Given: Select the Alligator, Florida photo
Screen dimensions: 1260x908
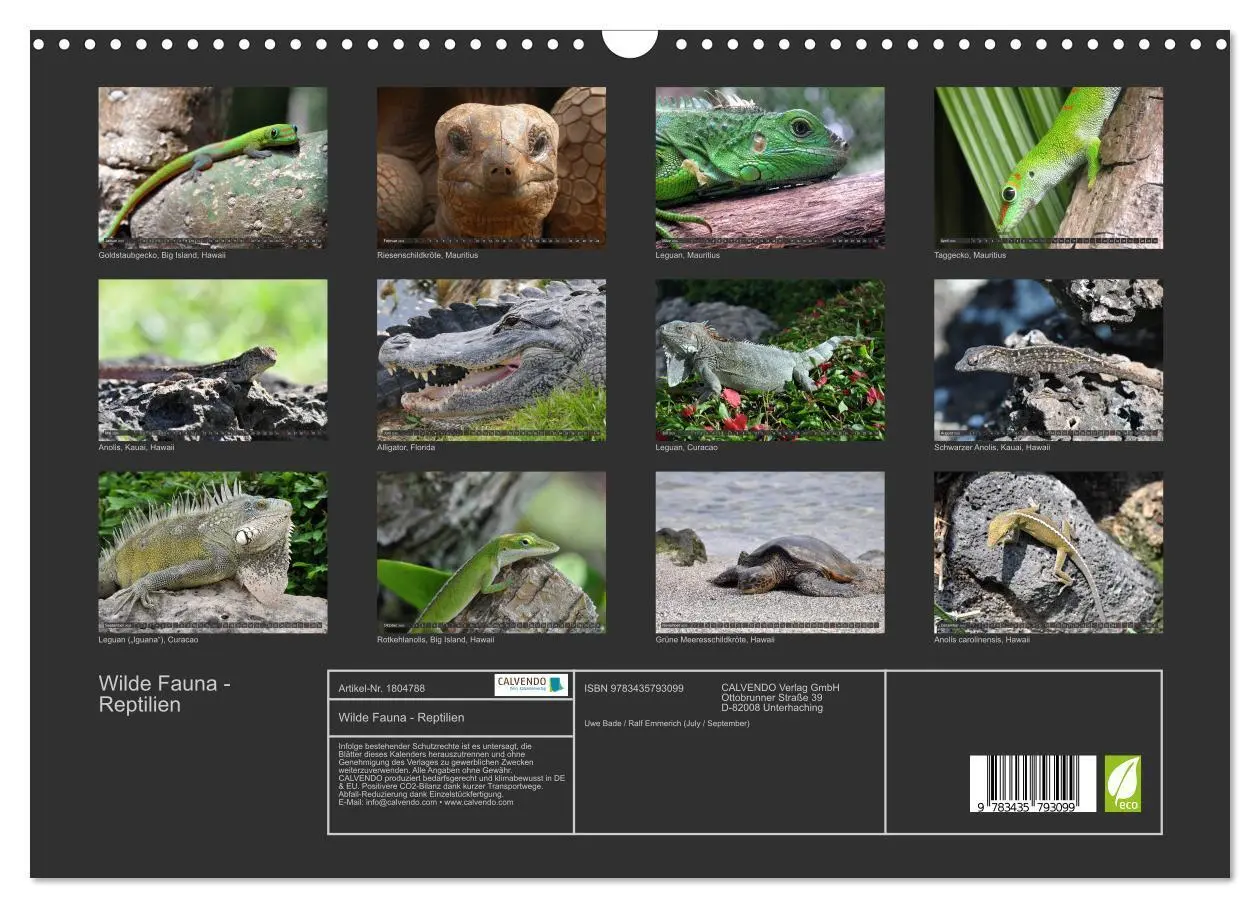Looking at the screenshot, I should point(491,360).
